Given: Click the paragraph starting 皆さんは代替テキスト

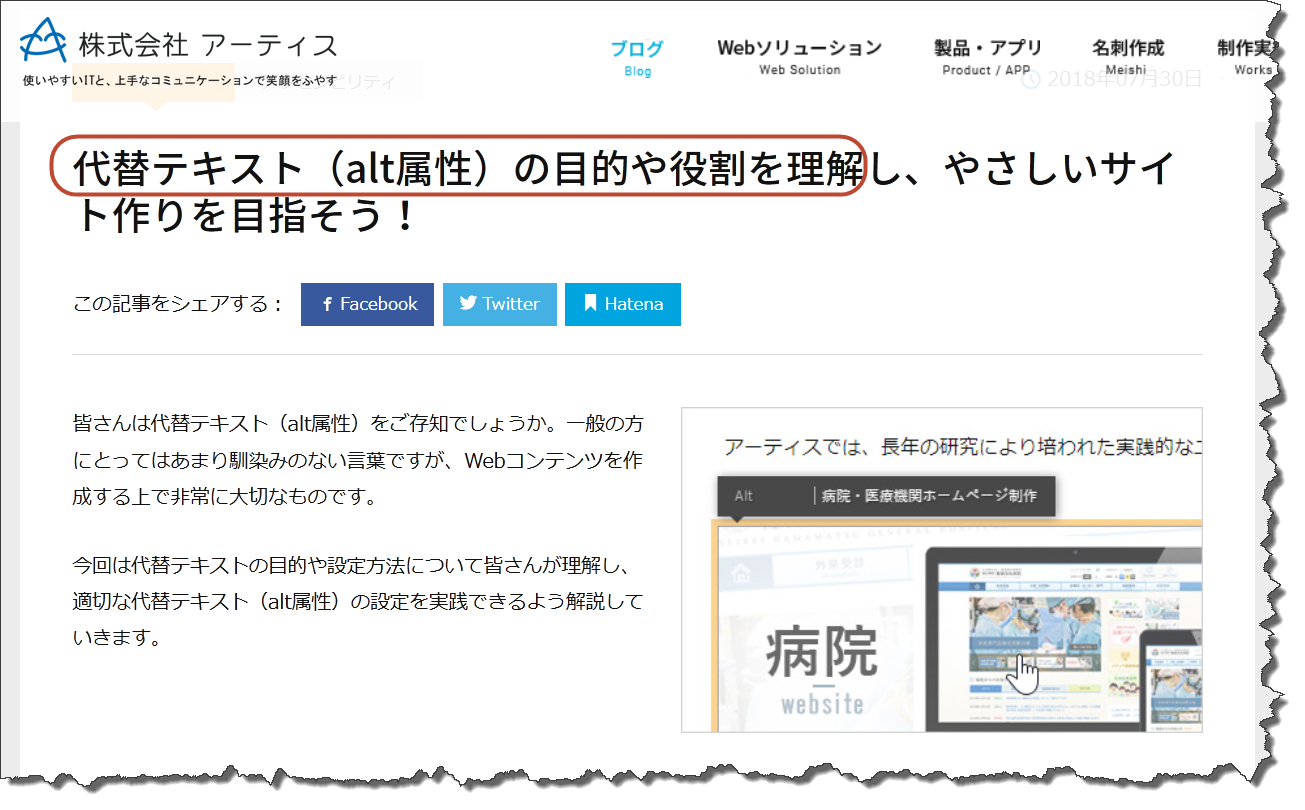Looking at the screenshot, I should click(x=357, y=460).
